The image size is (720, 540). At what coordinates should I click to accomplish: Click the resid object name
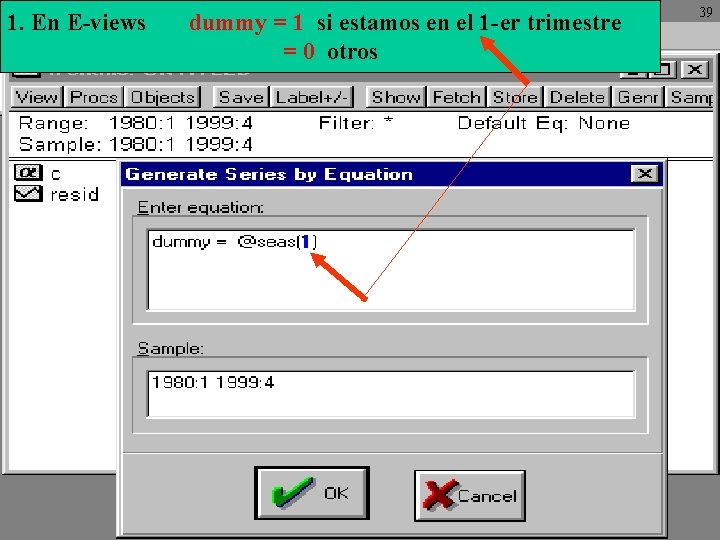[x=74, y=194]
